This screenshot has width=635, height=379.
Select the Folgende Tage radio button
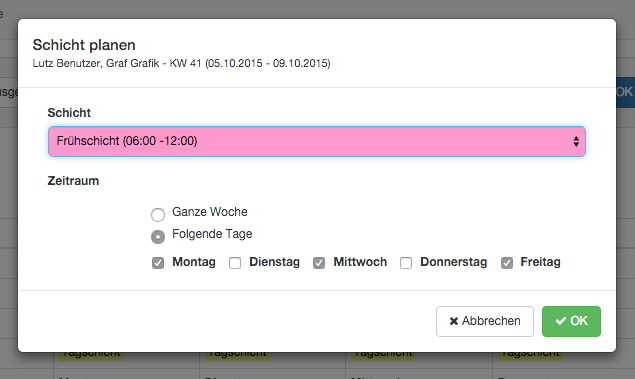[158, 236]
